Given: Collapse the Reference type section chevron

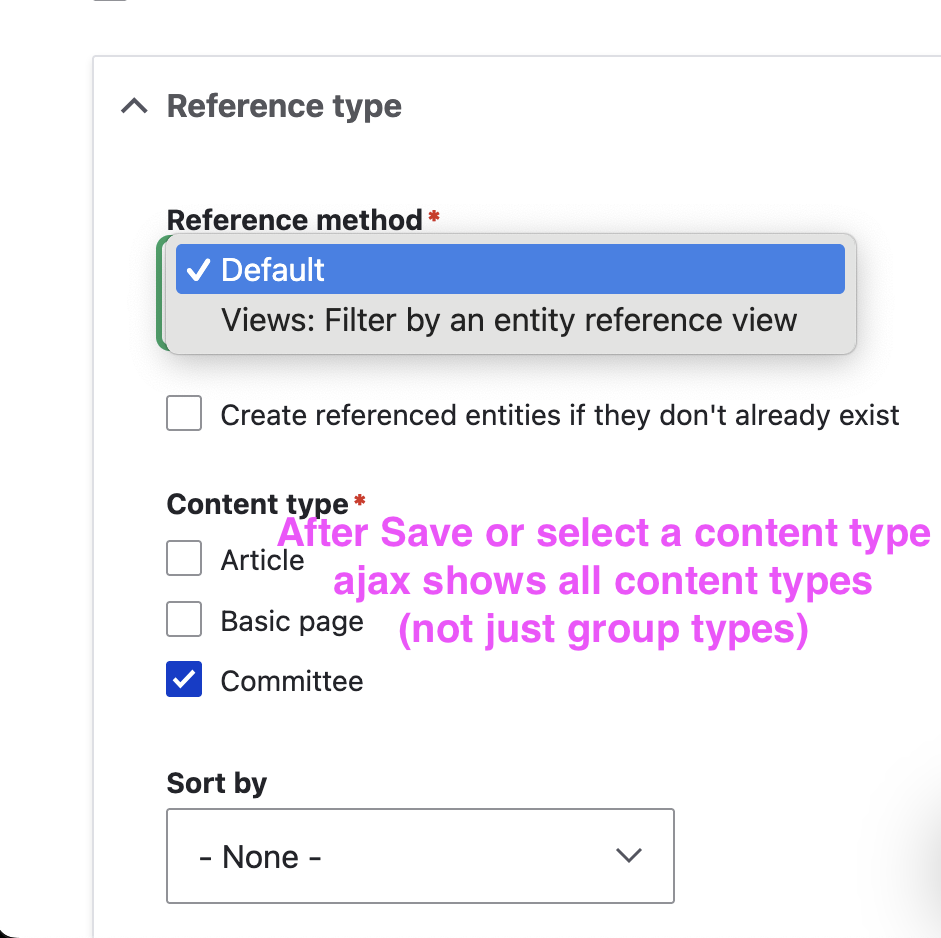Looking at the screenshot, I should point(134,106).
